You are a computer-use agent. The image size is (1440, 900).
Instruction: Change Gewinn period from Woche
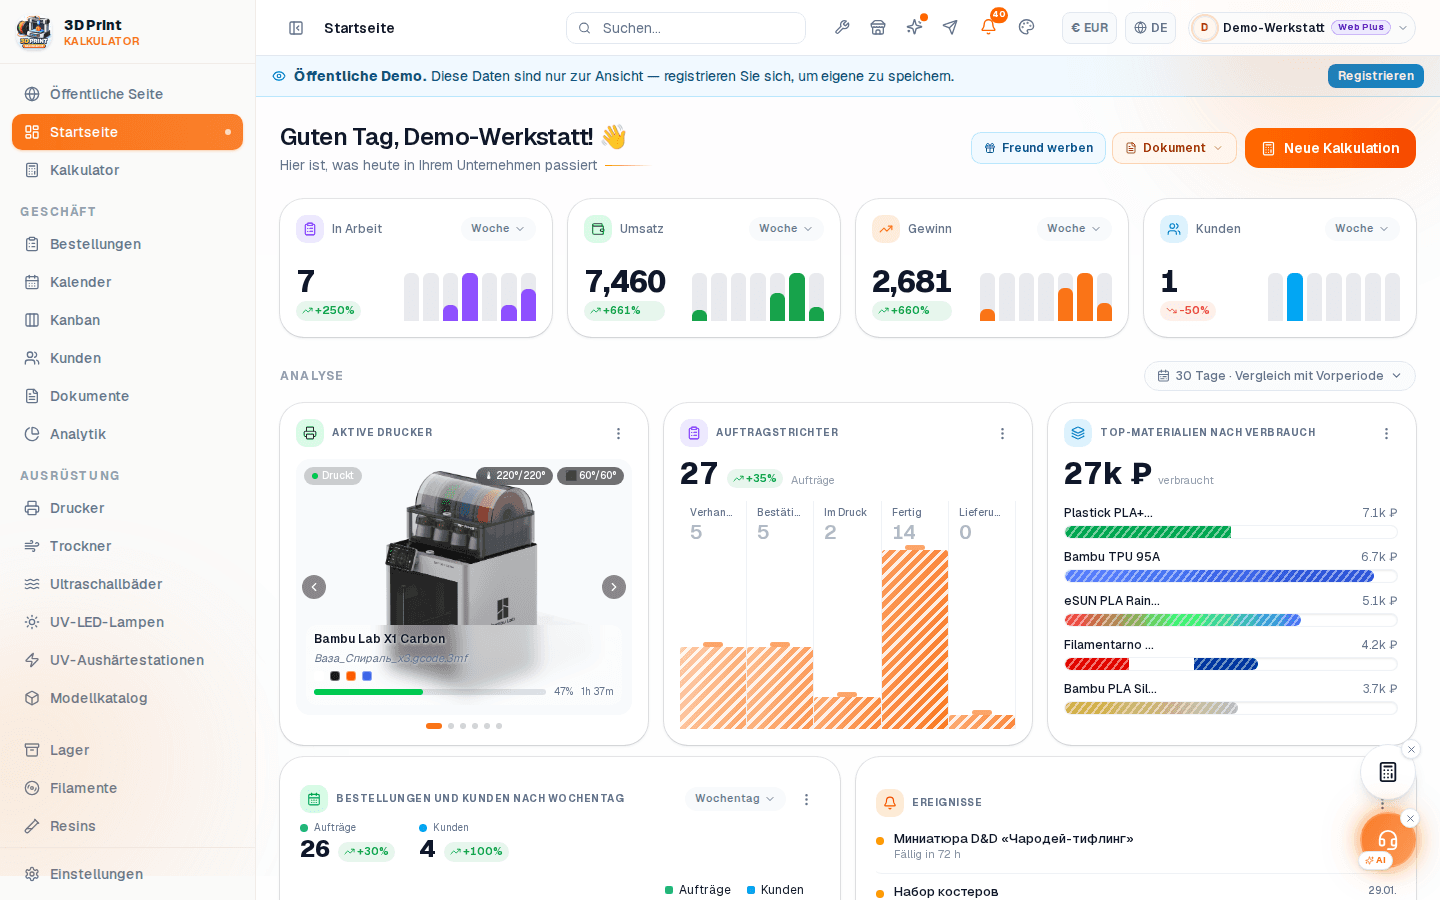pyautogui.click(x=1074, y=229)
